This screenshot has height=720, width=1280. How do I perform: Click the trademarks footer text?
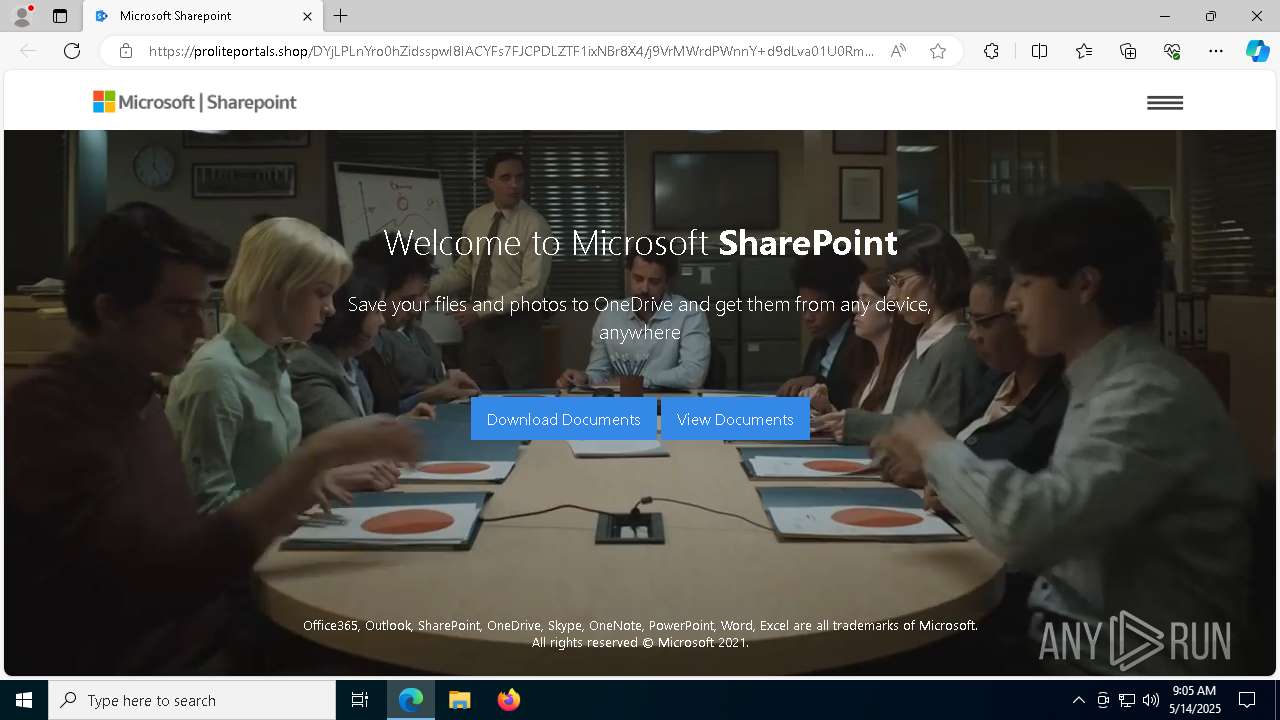coord(640,625)
